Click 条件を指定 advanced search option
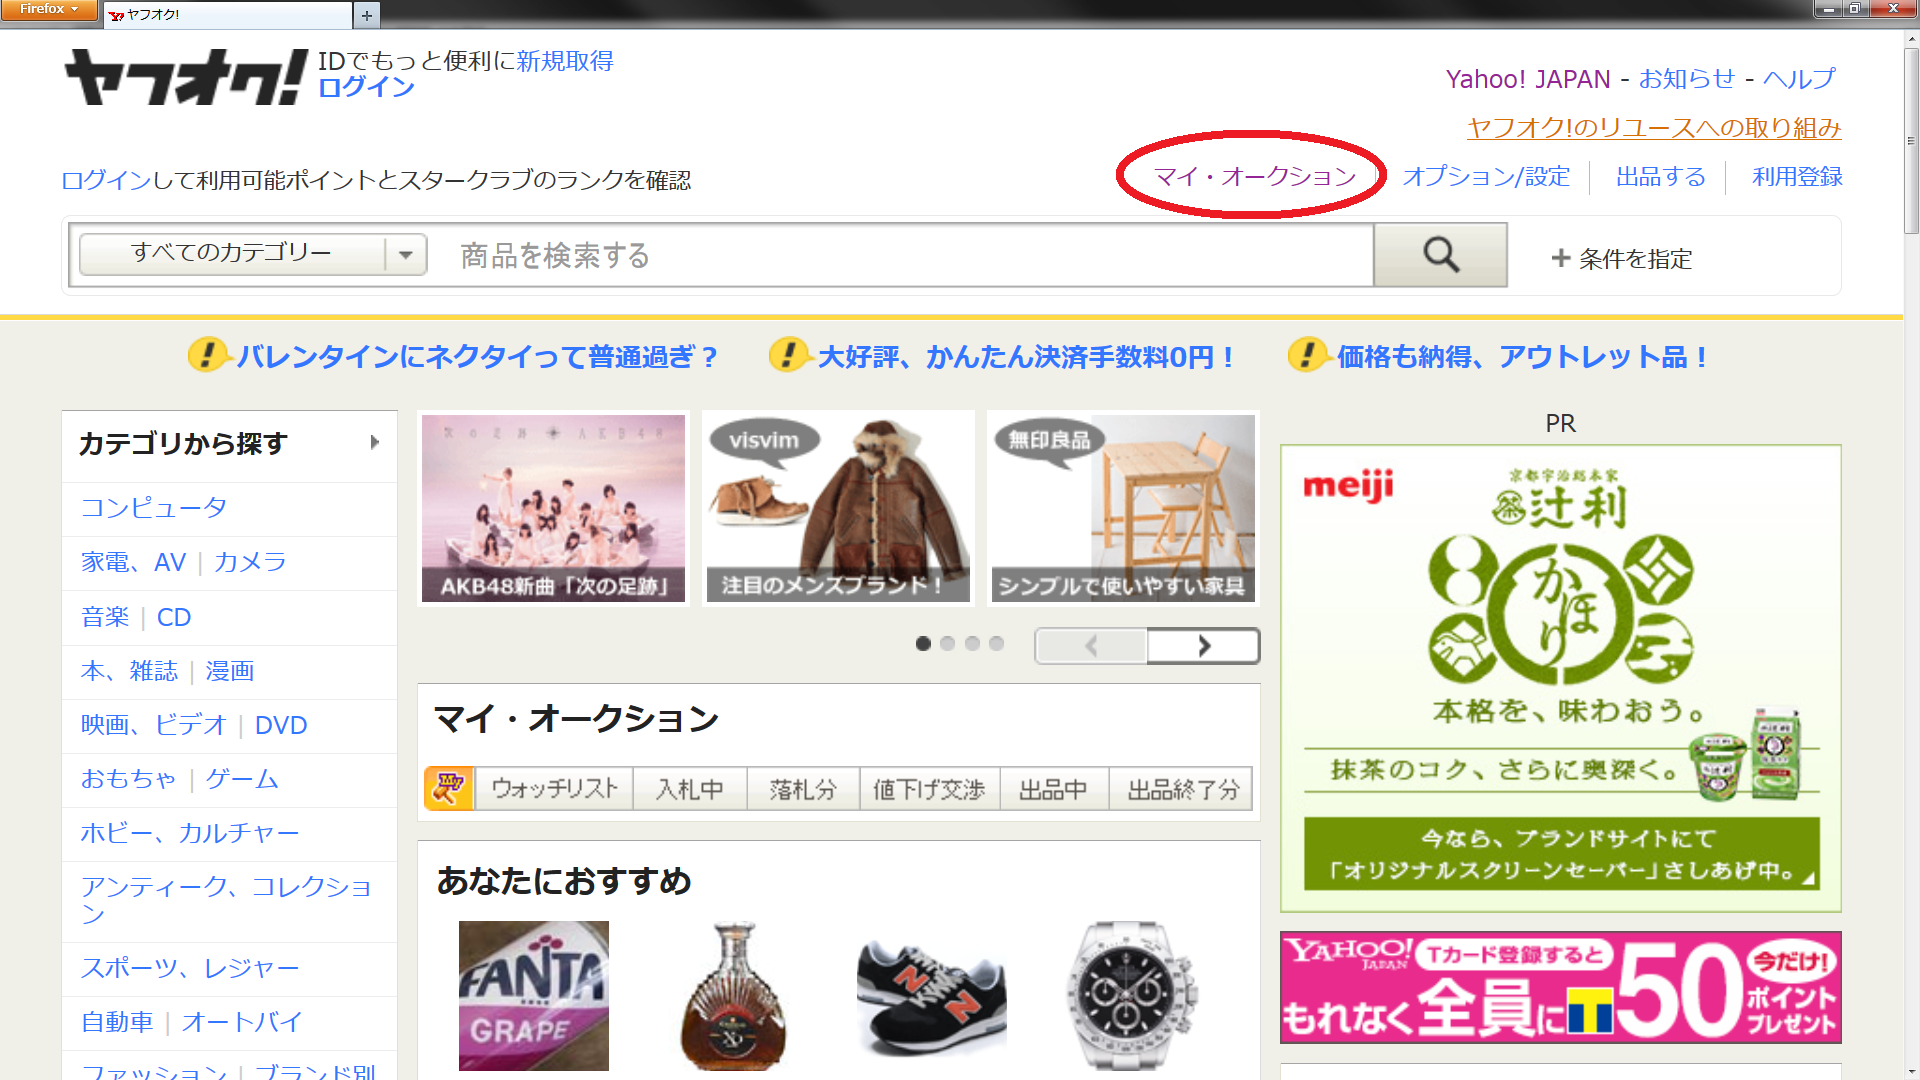The height and width of the screenshot is (1080, 1920). pyautogui.click(x=1636, y=259)
